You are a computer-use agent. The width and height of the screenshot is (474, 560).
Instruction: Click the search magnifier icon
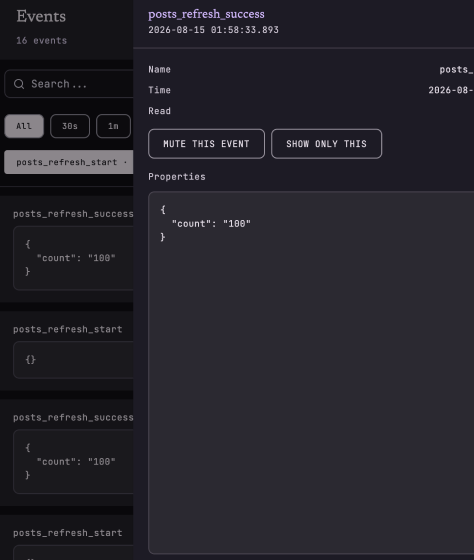click(x=19, y=84)
